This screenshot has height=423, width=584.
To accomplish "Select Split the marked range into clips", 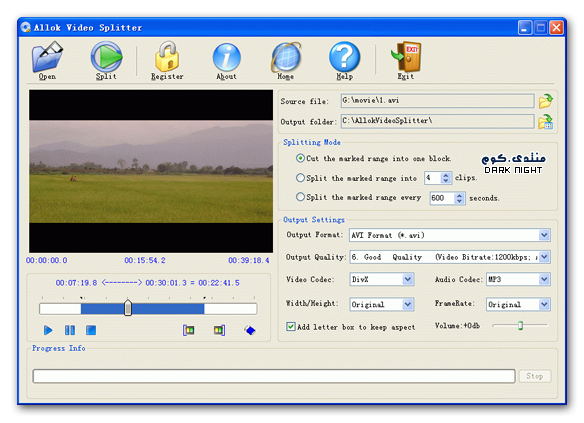I will (x=300, y=178).
